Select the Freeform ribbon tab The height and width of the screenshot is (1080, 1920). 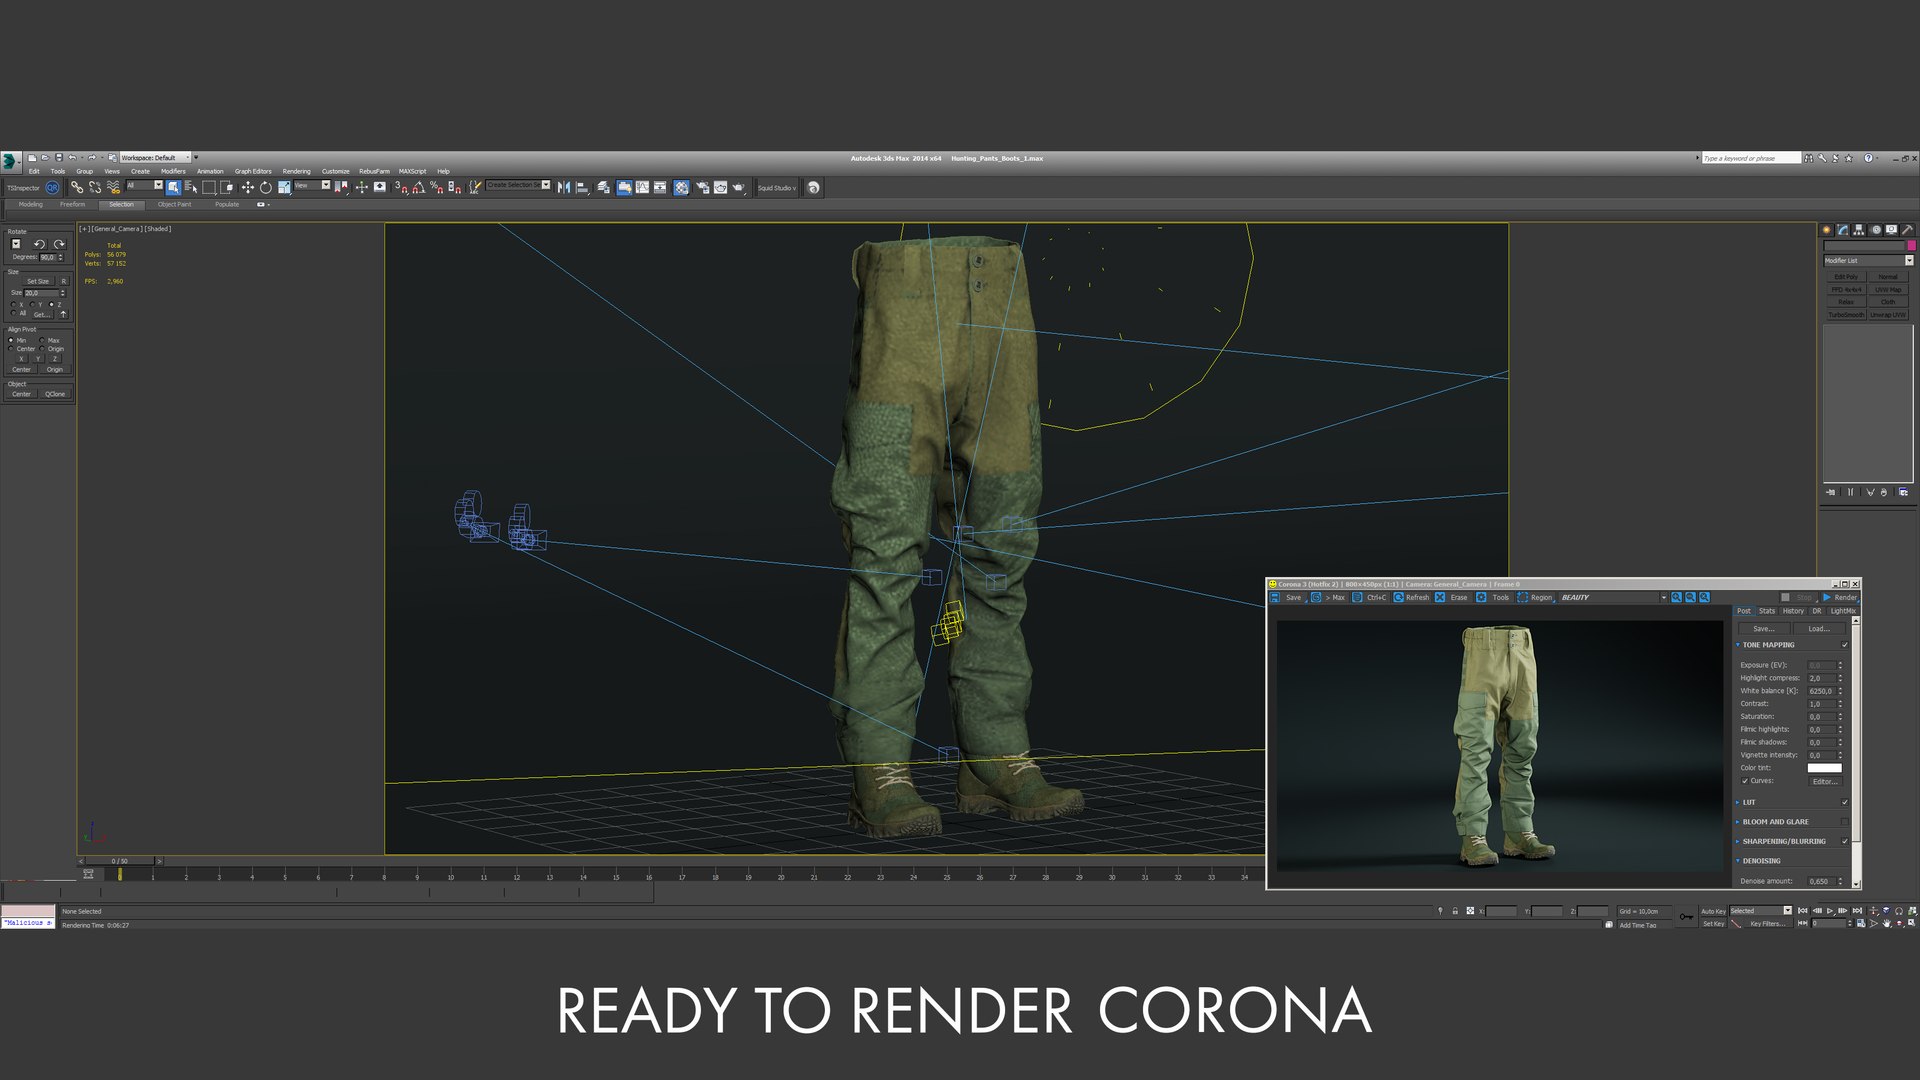pyautogui.click(x=72, y=204)
